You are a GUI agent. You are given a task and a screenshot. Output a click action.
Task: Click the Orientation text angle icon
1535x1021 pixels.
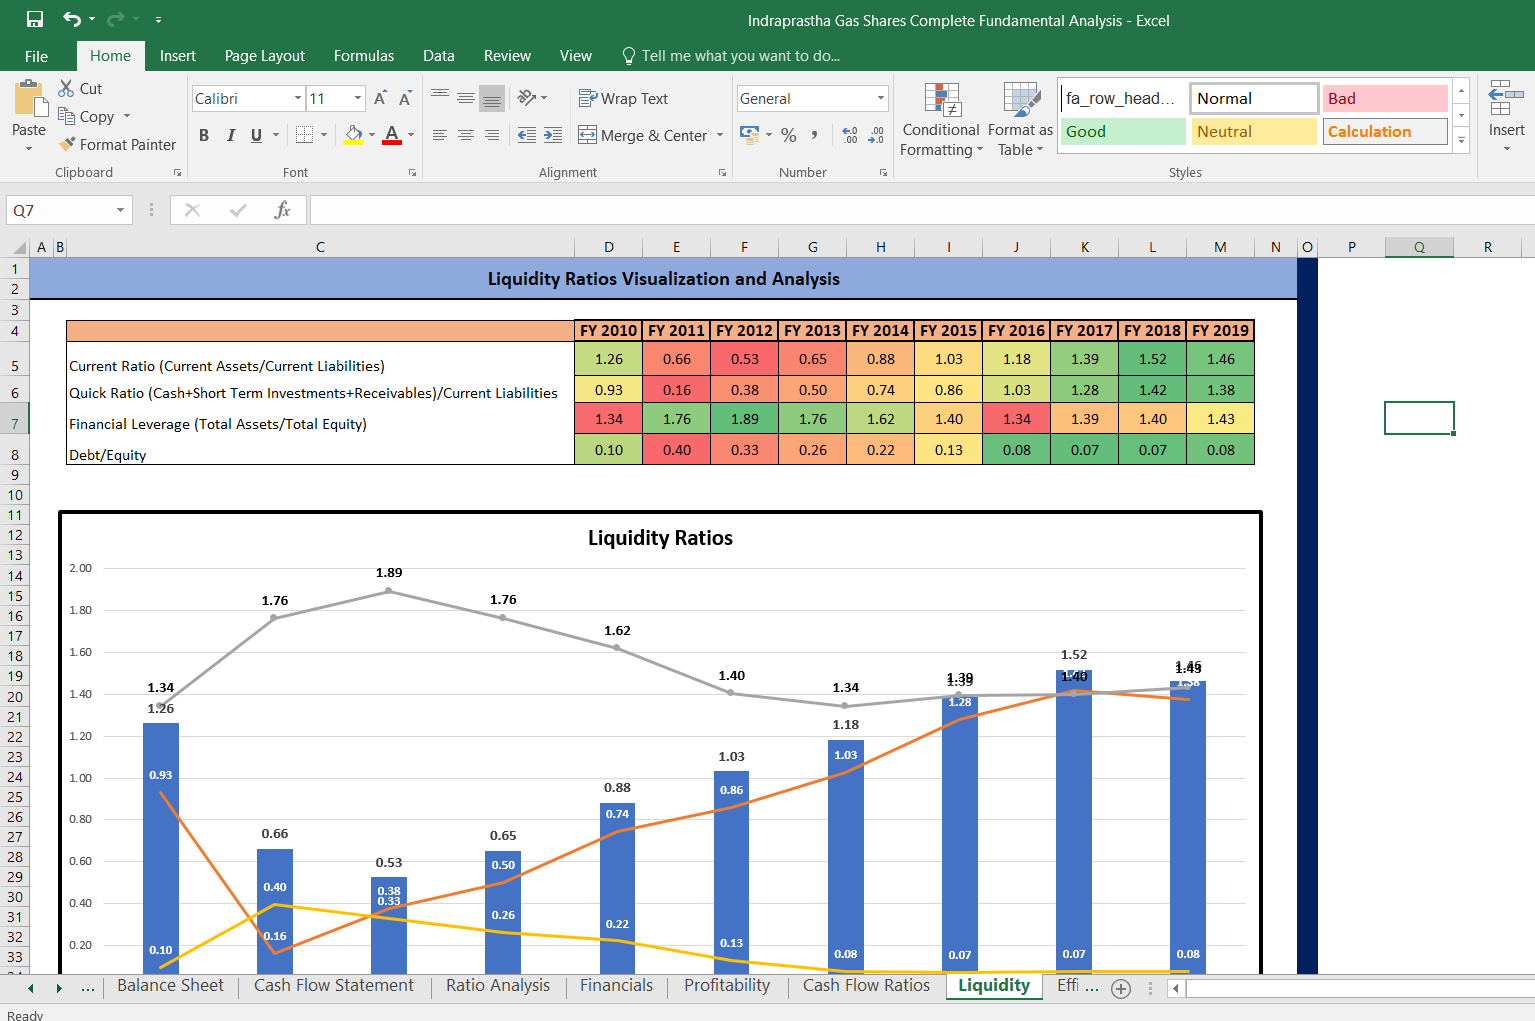pos(527,98)
